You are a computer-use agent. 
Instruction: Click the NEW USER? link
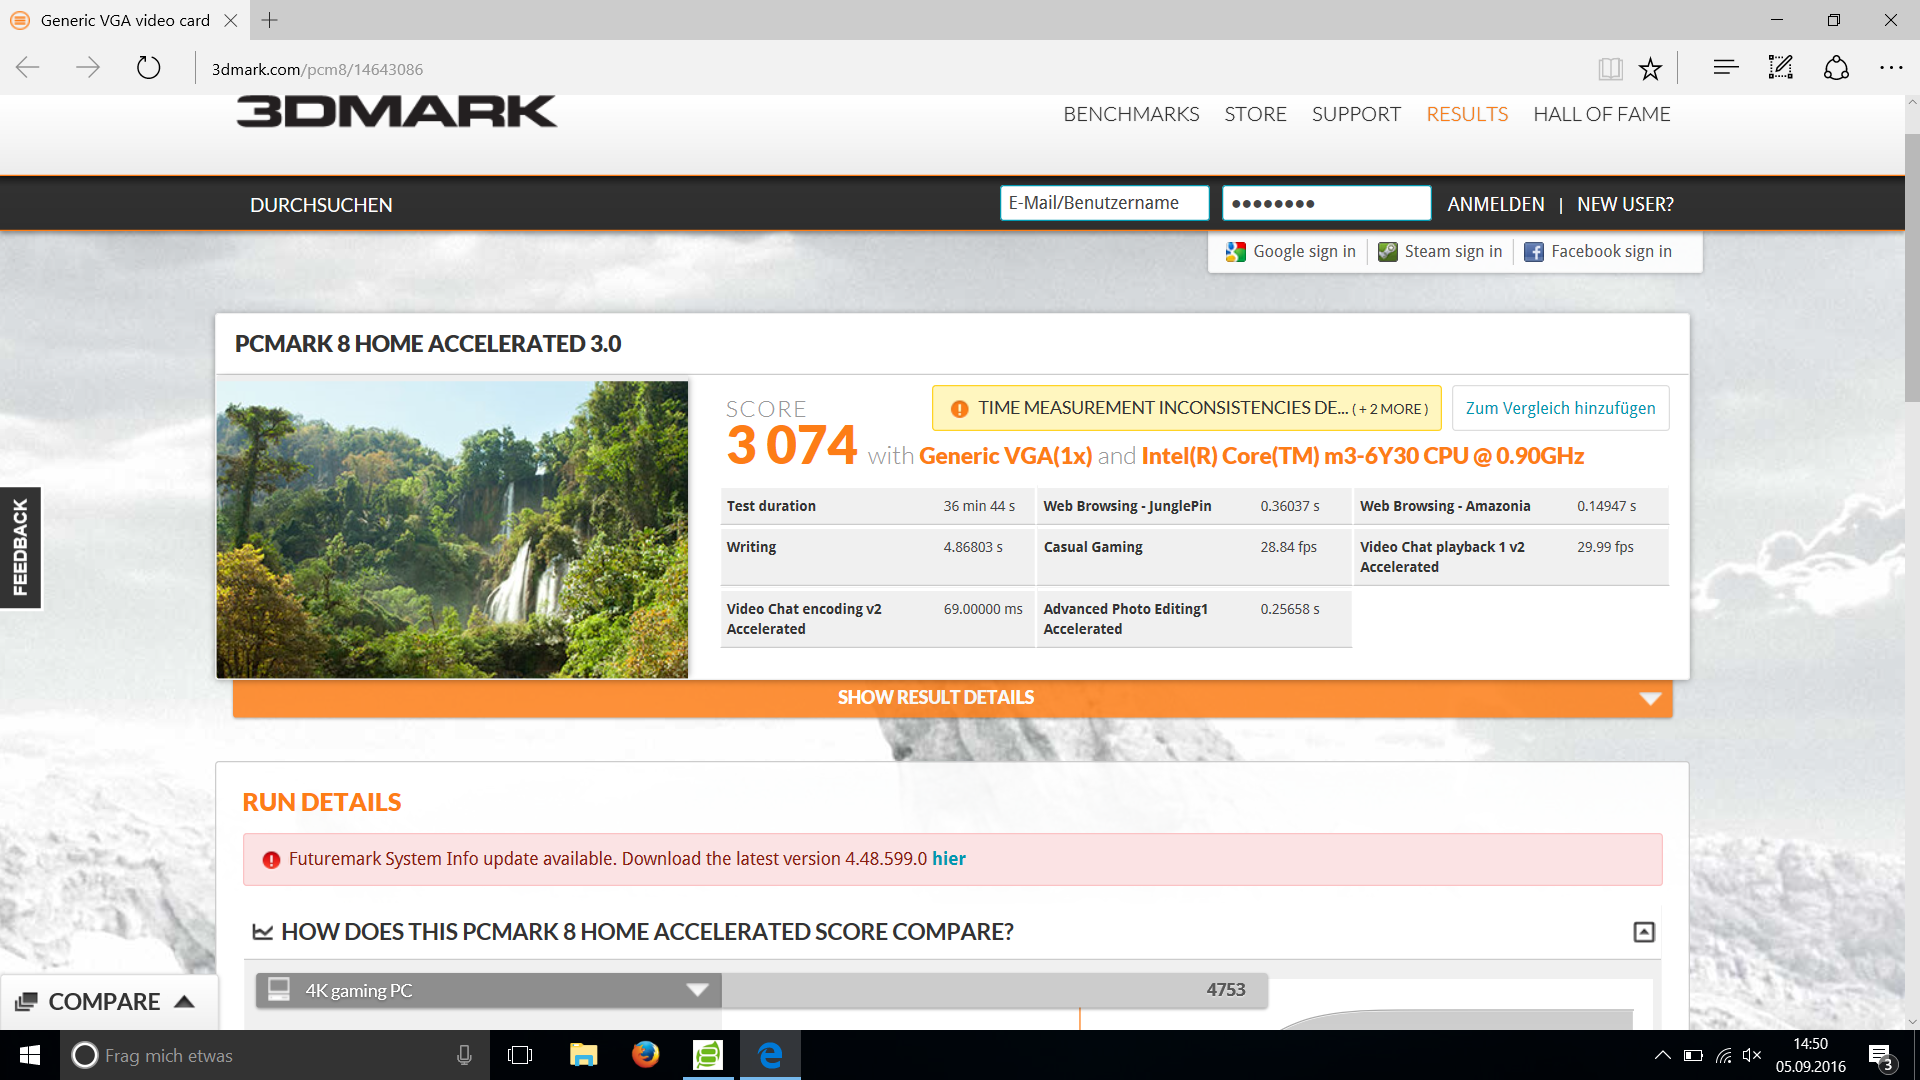[x=1625, y=204]
